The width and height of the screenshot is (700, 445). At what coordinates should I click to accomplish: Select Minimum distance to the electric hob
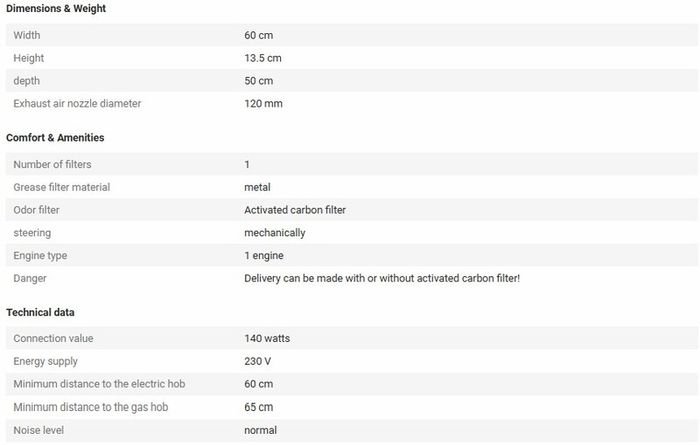(x=99, y=384)
